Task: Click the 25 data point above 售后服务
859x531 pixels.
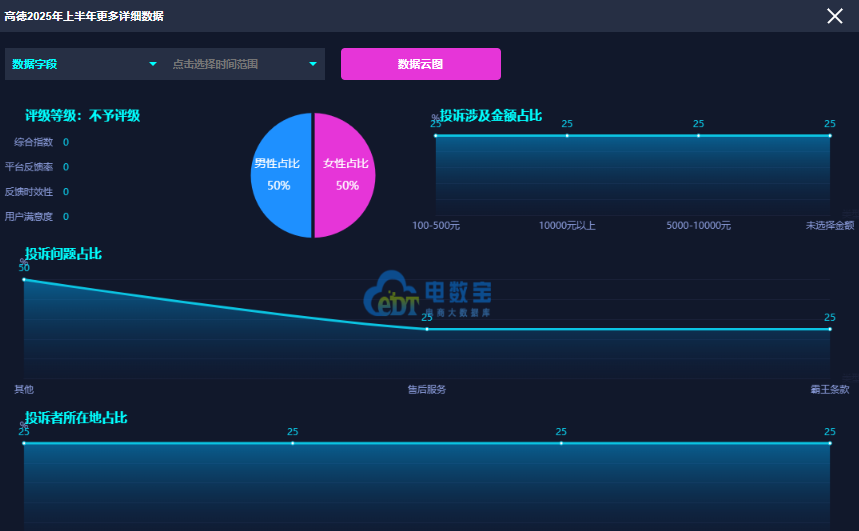Action: pyautogui.click(x=427, y=329)
